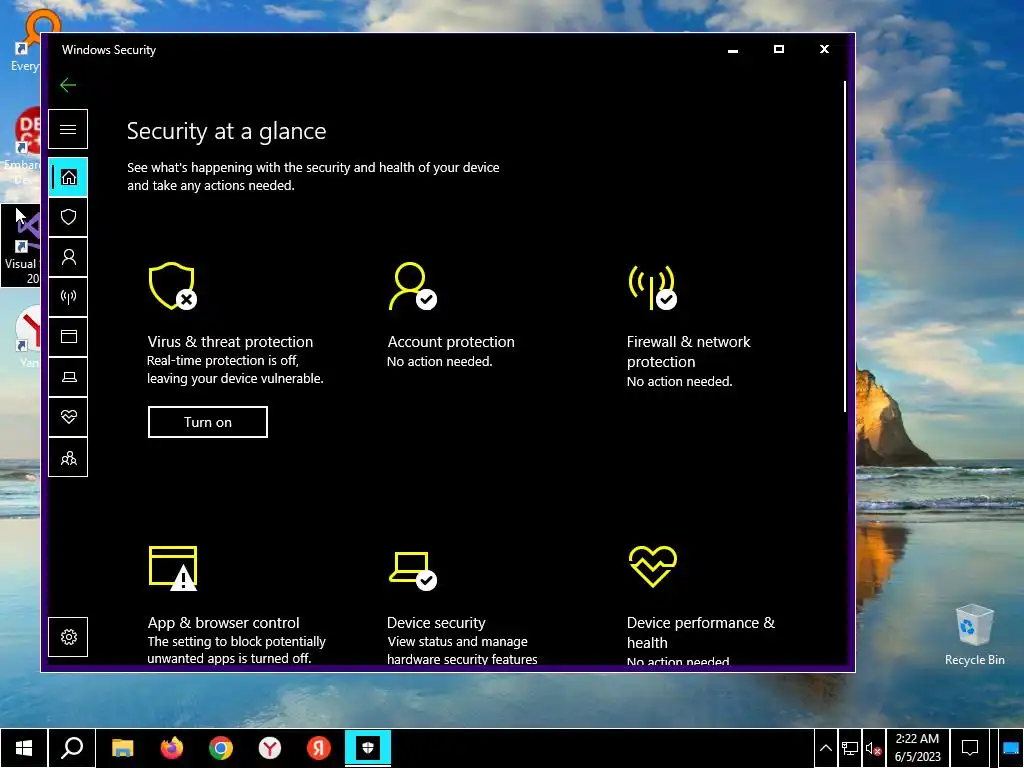The image size is (1024, 768).
Task: Click the Firewall & network antenna tile icon
Action: point(652,287)
